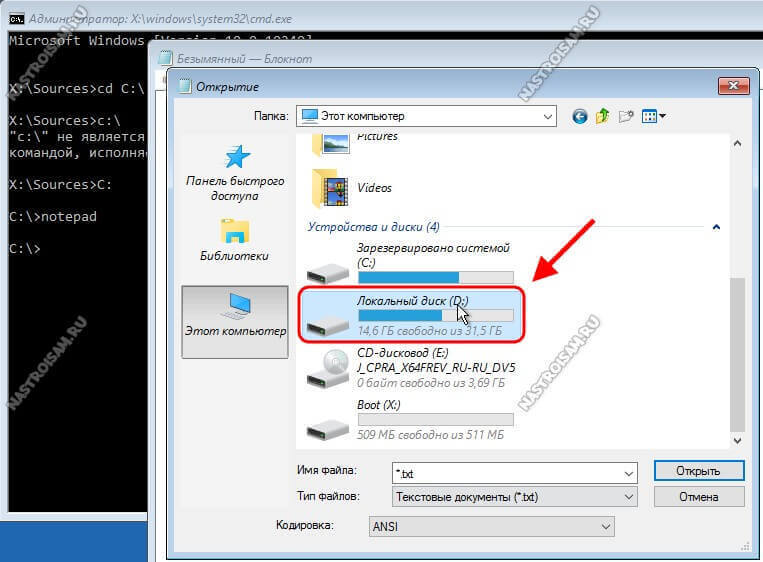Image resolution: width=763 pixels, height=562 pixels.
Task: Close the Открытие dialog
Action: [733, 86]
